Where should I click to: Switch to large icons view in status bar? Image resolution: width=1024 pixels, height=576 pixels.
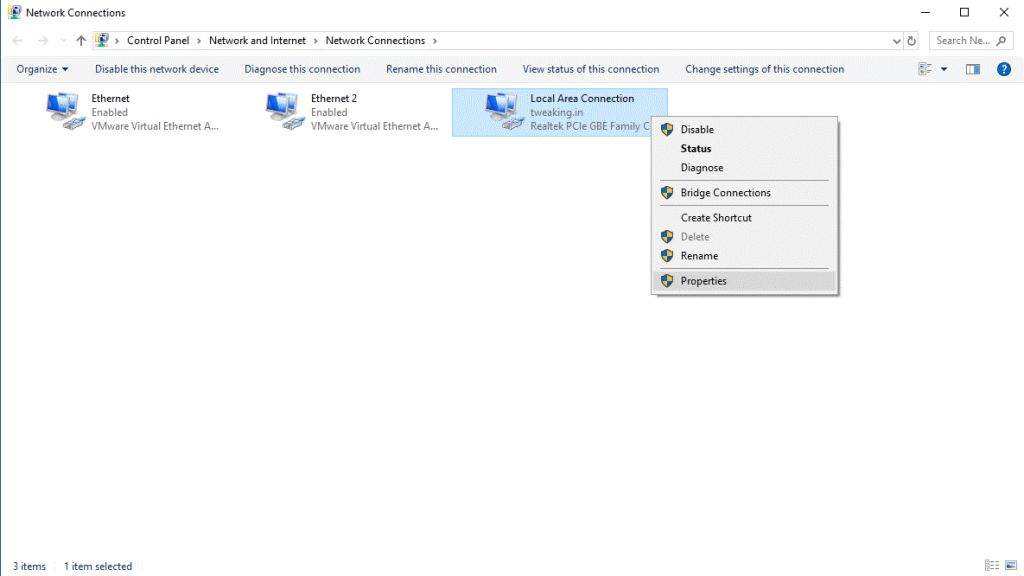[1011, 566]
